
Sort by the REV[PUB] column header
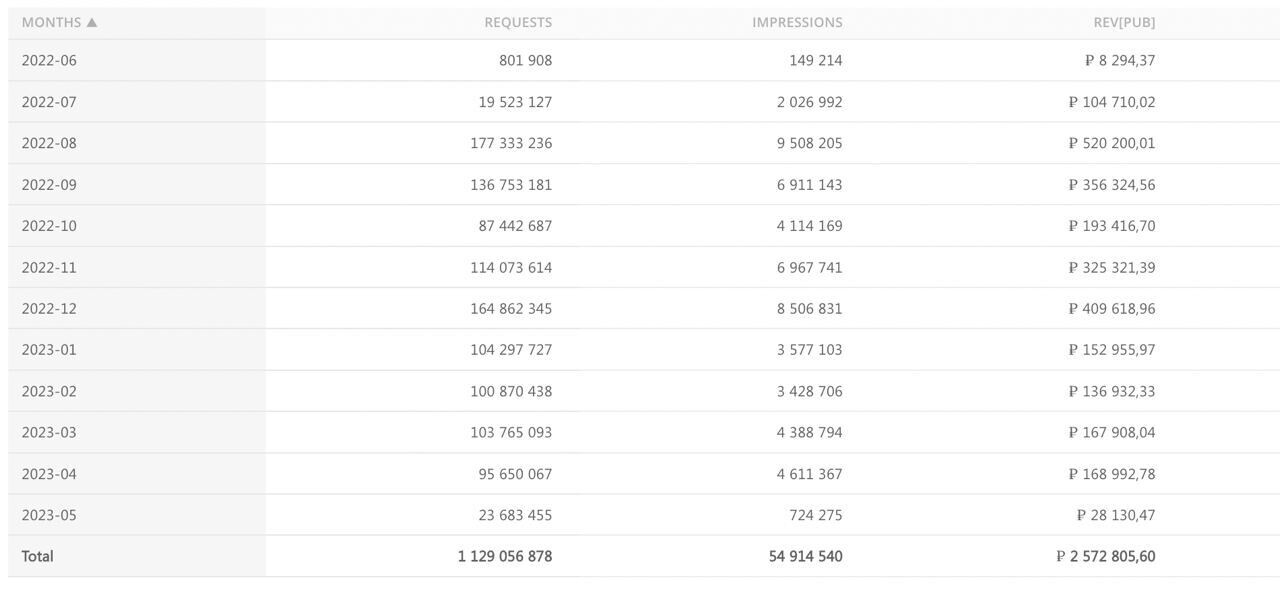click(1124, 22)
